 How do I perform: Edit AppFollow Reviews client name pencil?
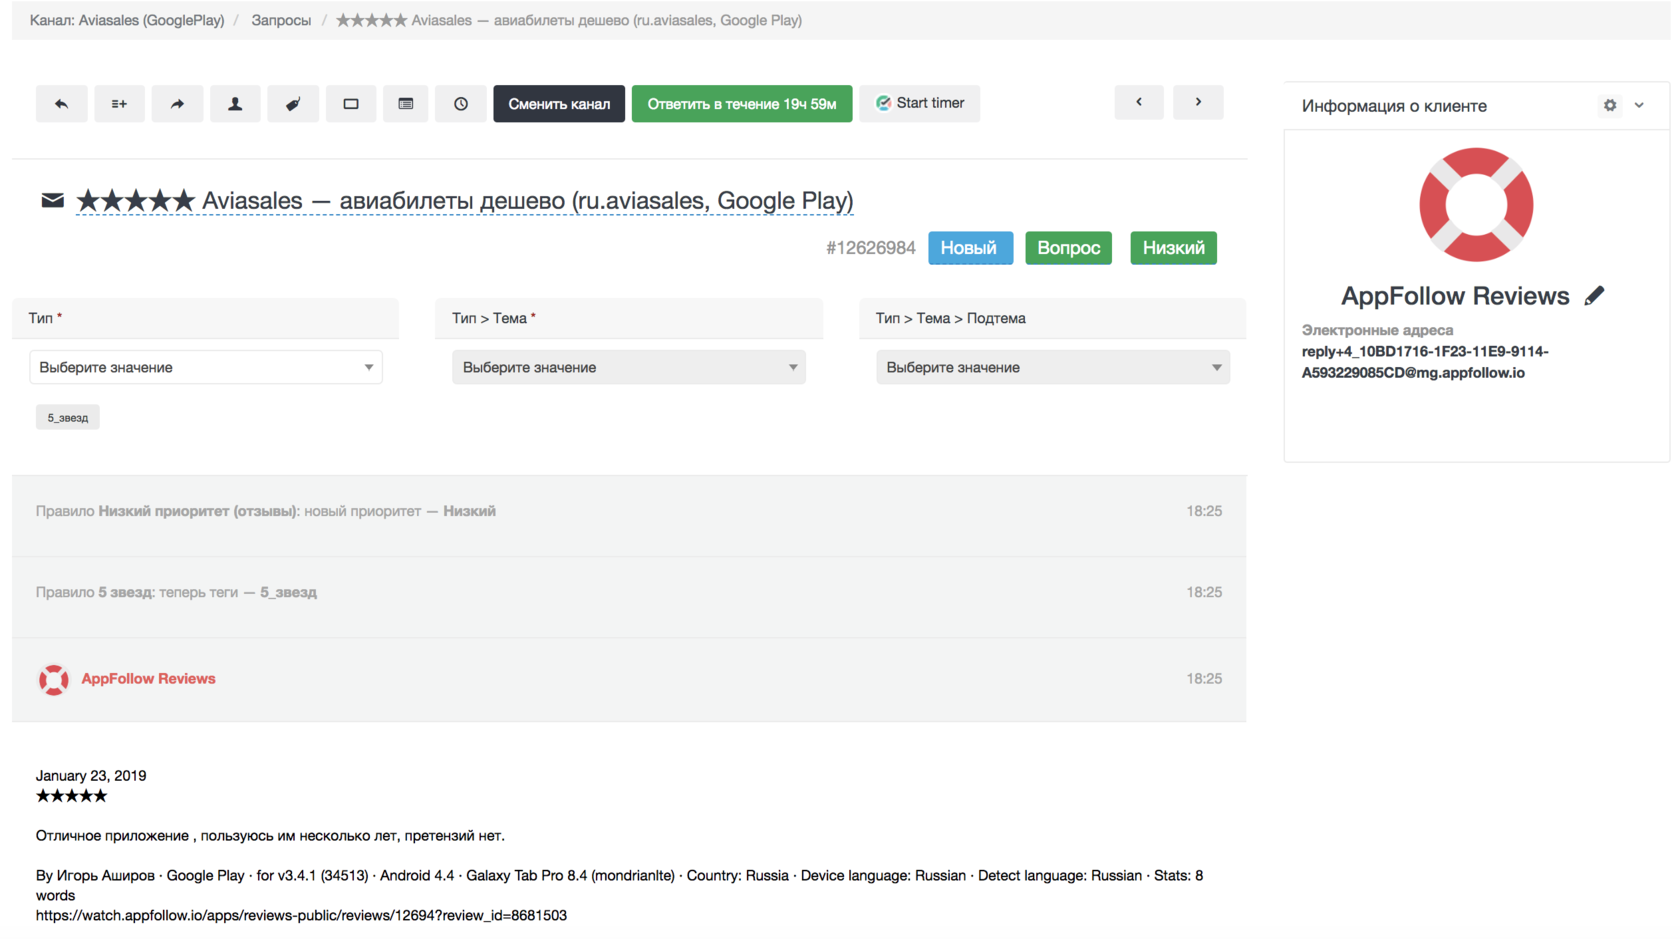[1595, 296]
